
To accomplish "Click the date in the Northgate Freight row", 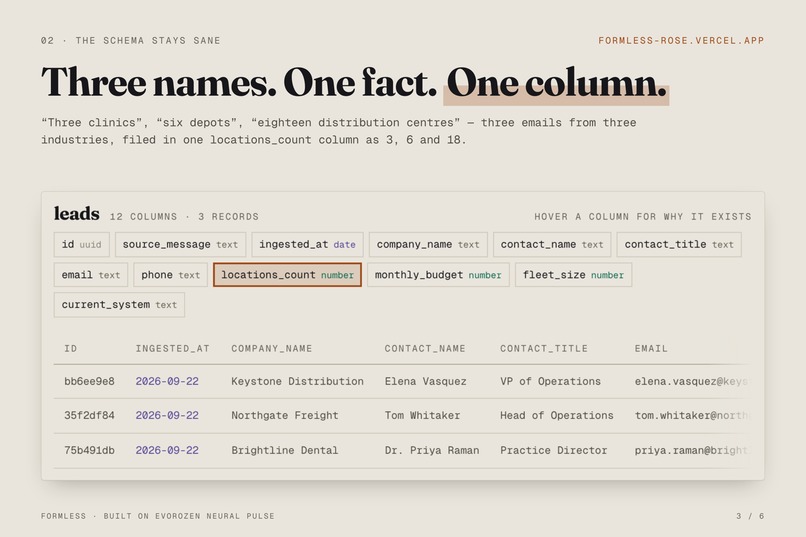I will (x=167, y=416).
